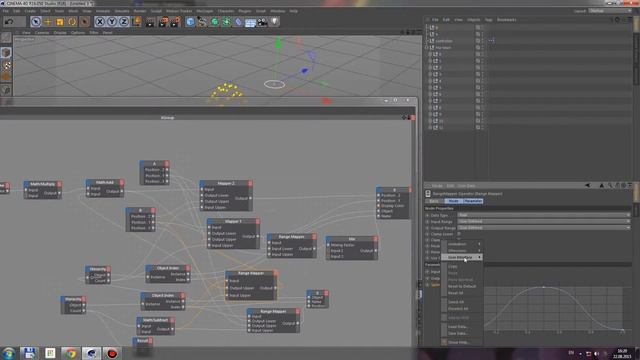Choose Load Data in context menu

pyautogui.click(x=458, y=327)
